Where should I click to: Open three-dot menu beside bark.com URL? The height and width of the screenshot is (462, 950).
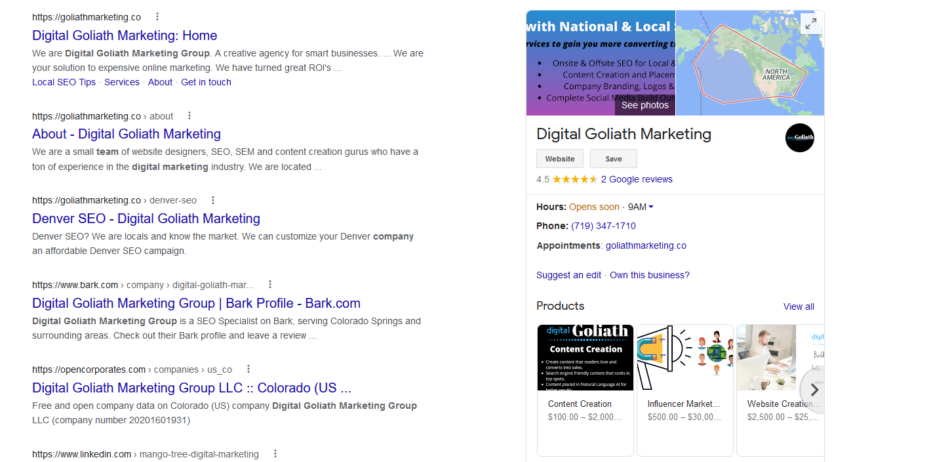(270, 284)
